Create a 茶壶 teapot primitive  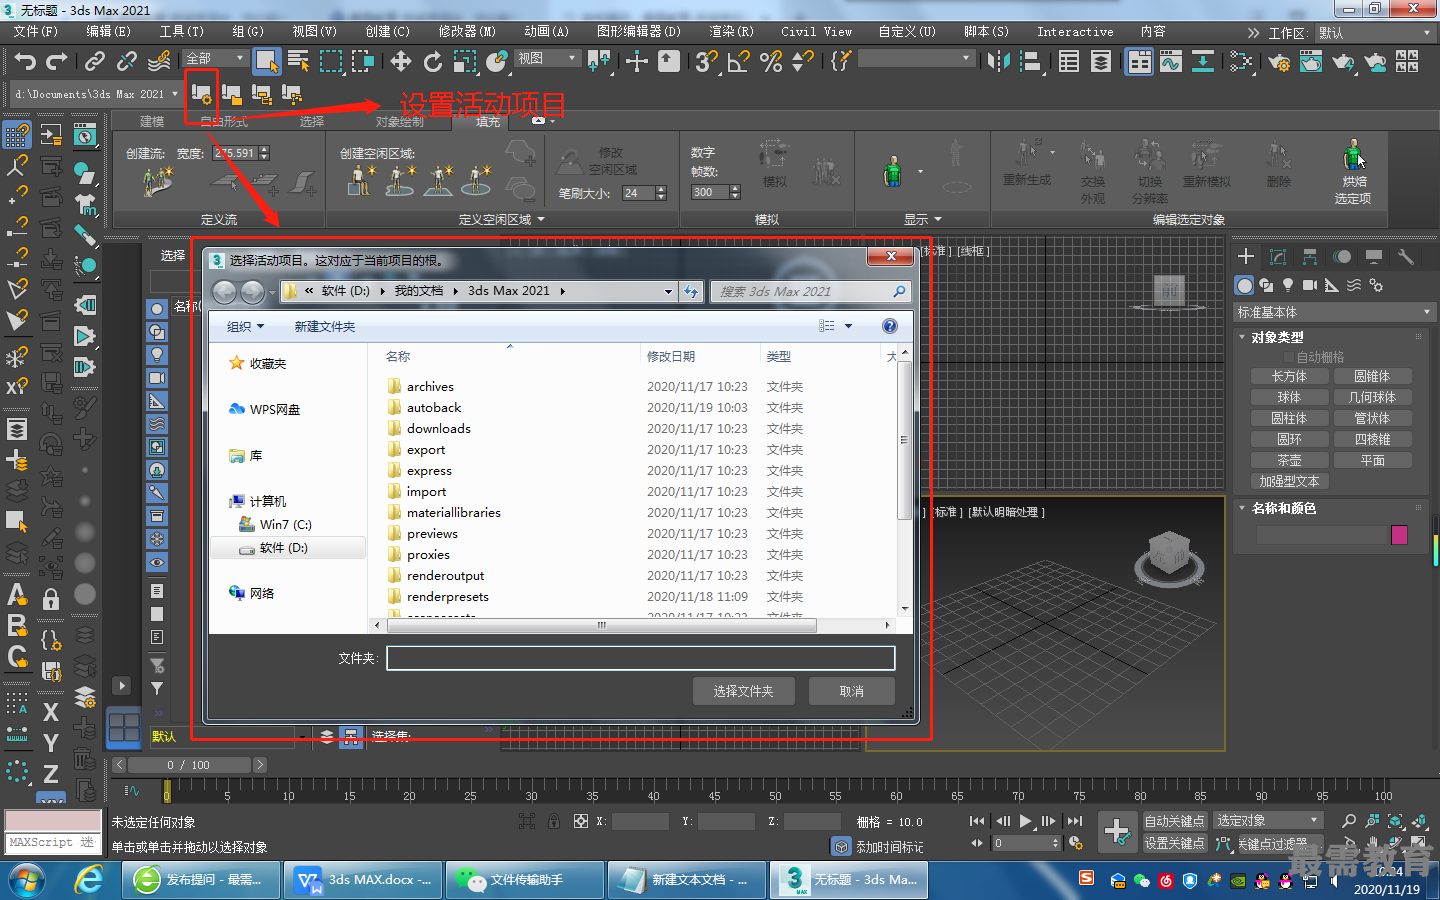coord(1289,460)
